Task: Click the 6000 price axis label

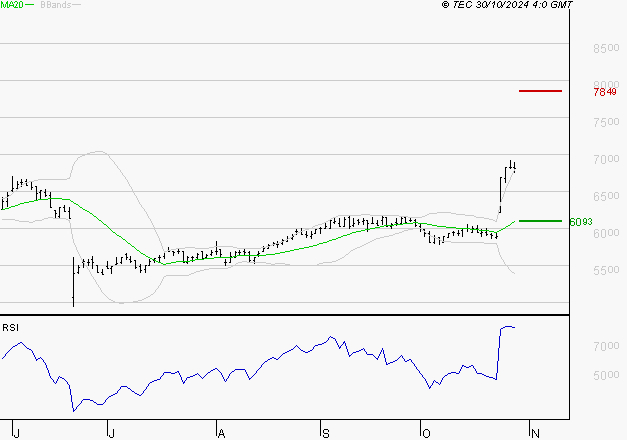Action: tap(606, 233)
